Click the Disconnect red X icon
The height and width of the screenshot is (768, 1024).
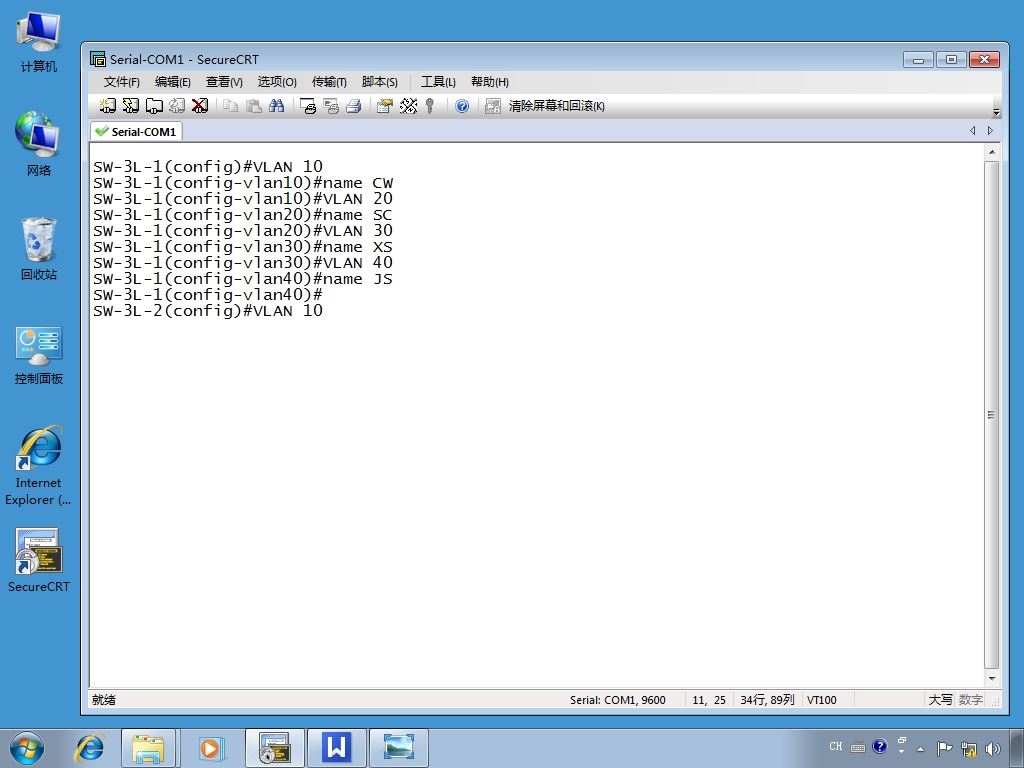point(200,106)
